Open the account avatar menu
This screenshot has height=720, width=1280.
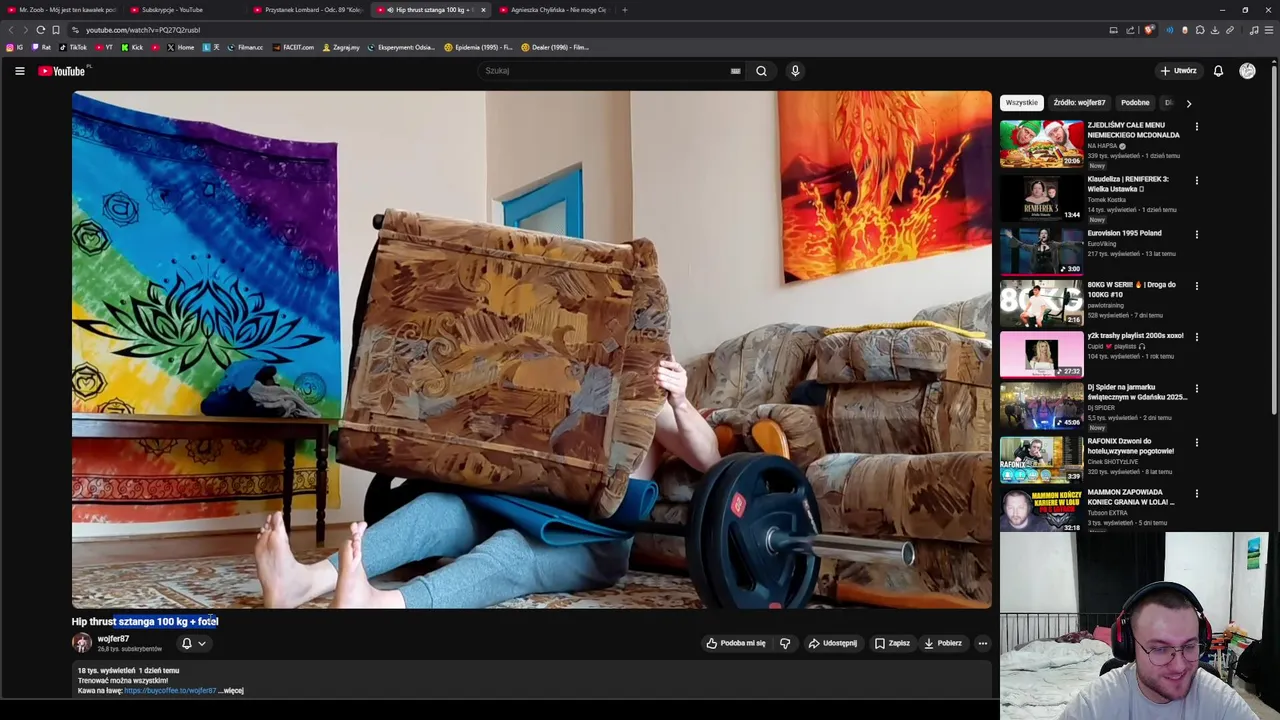coord(1247,71)
